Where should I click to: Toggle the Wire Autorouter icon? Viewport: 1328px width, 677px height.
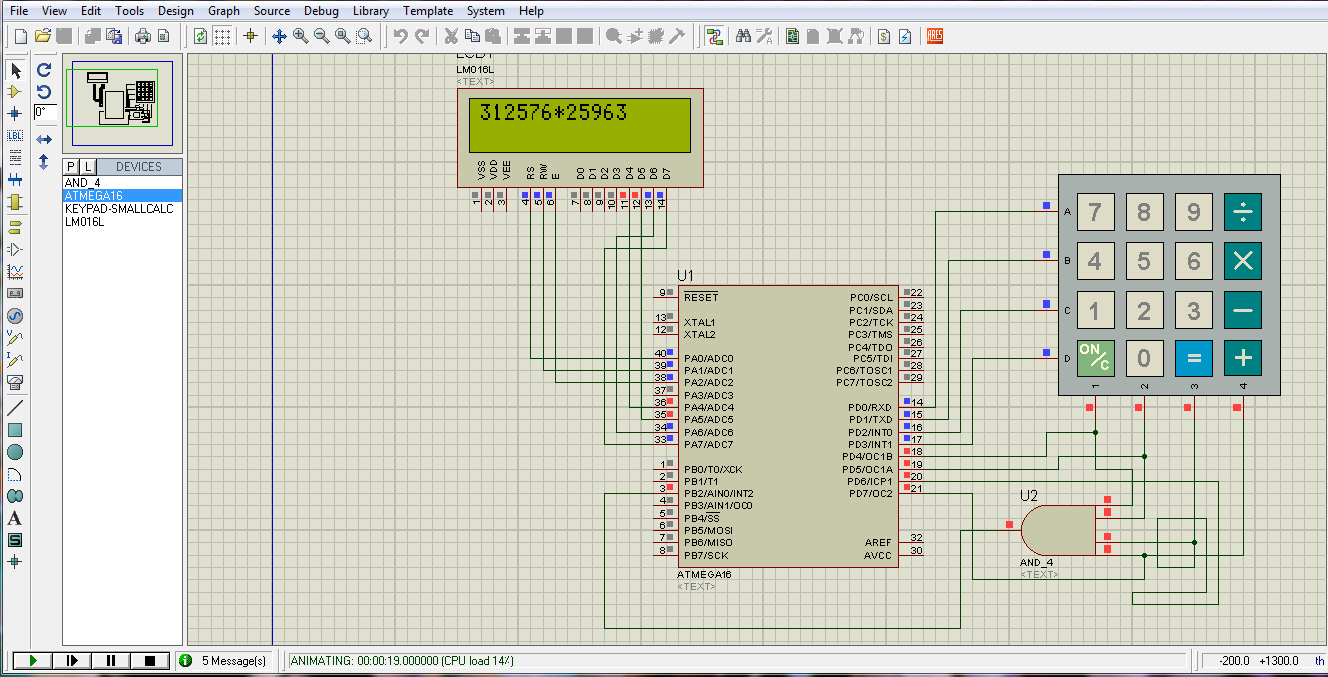coord(714,36)
